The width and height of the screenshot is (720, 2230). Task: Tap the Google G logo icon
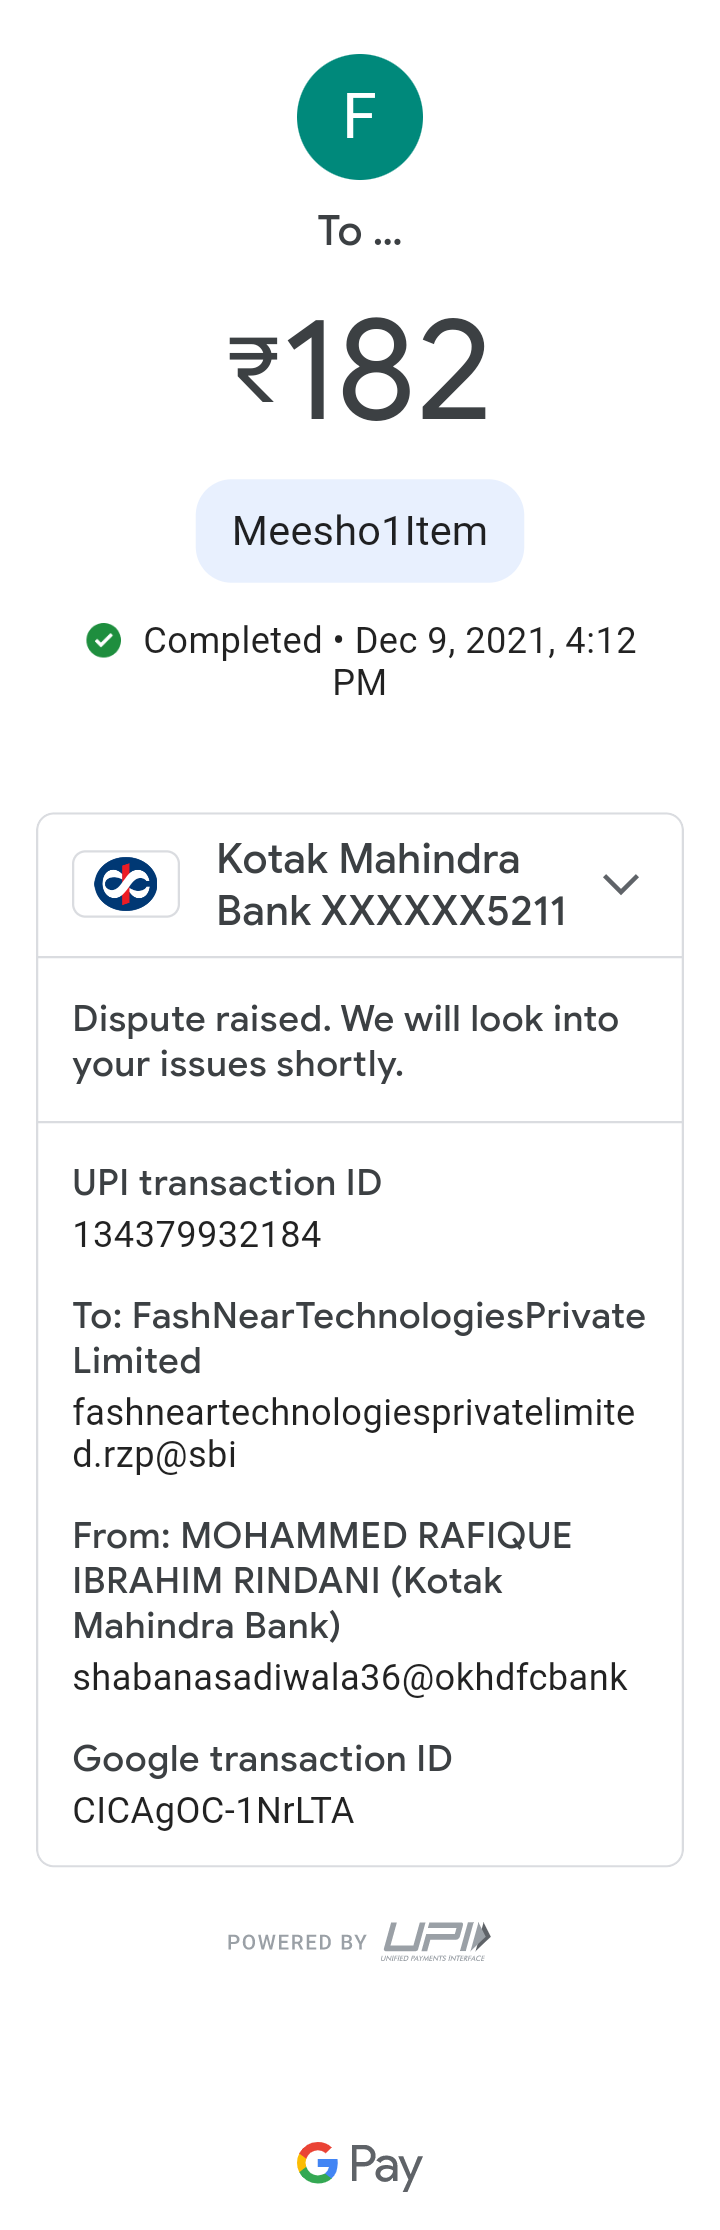tap(318, 2163)
